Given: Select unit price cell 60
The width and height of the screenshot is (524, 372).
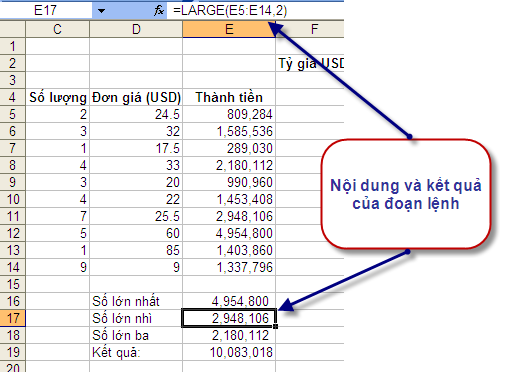Looking at the screenshot, I should 136,233.
